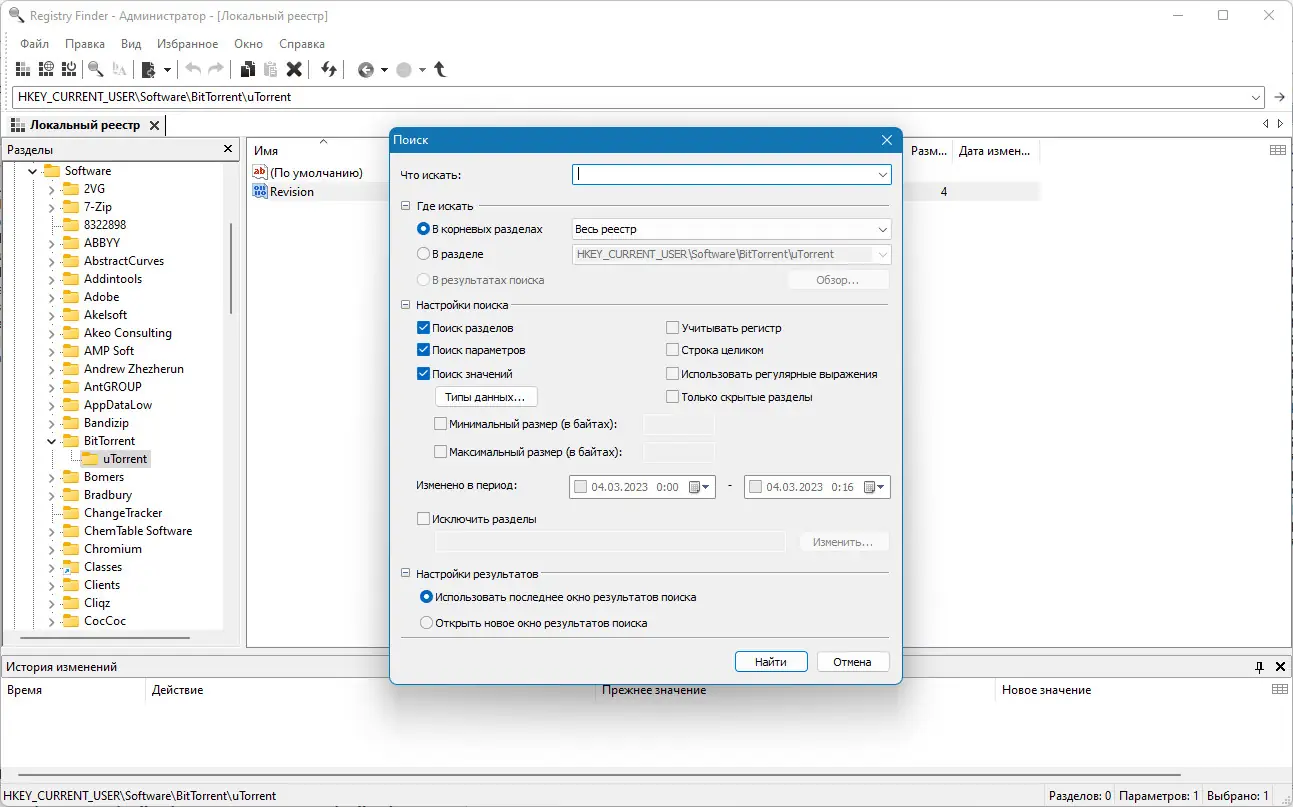Uncheck the Поиск разделов checkbox
1293x807 pixels.
coord(423,328)
